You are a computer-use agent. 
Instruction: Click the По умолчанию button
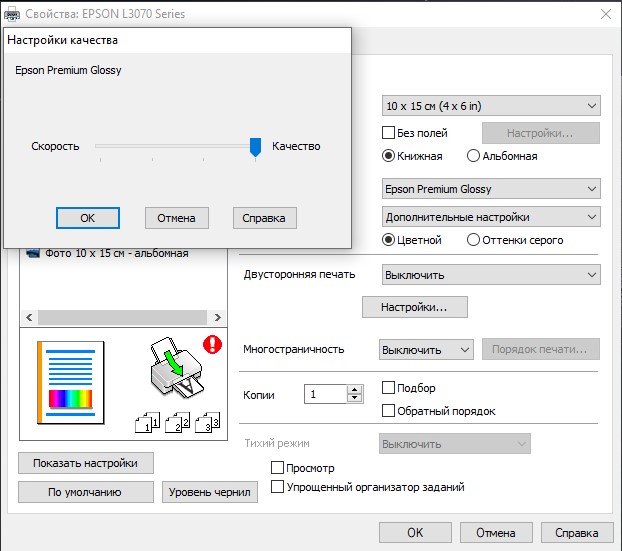click(x=86, y=492)
